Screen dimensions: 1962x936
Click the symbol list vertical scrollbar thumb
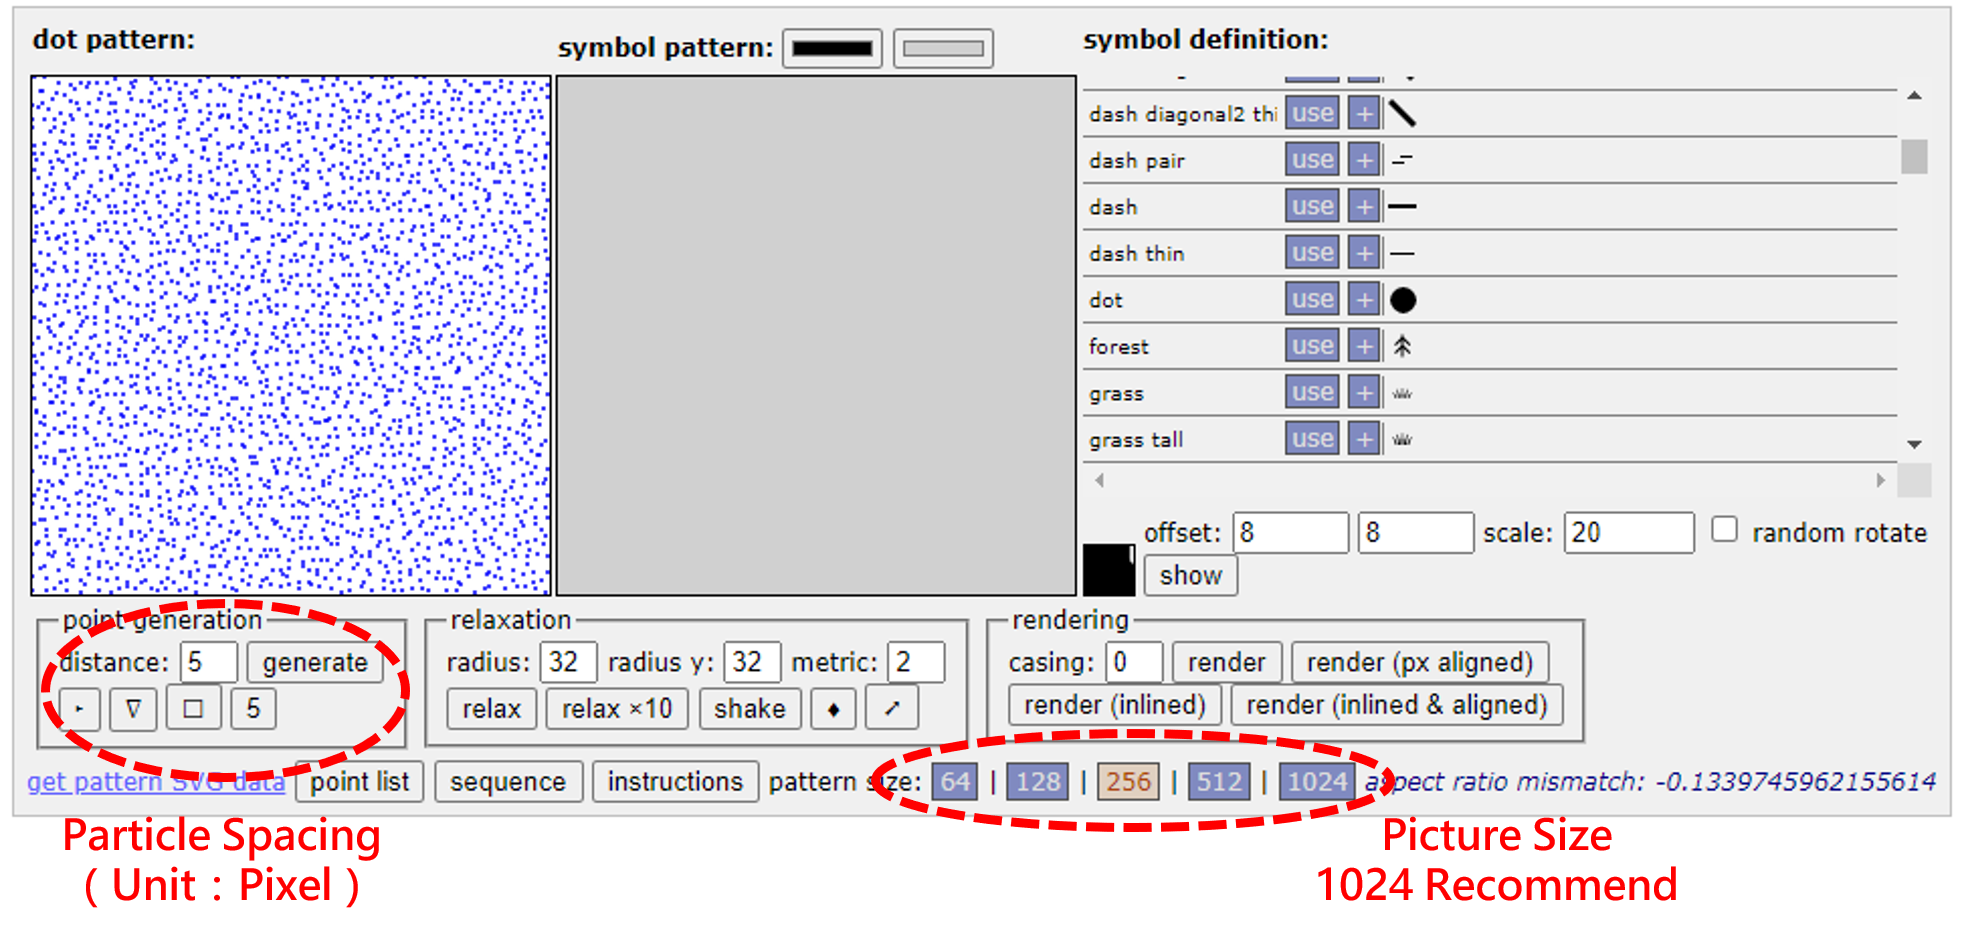(x=1914, y=156)
